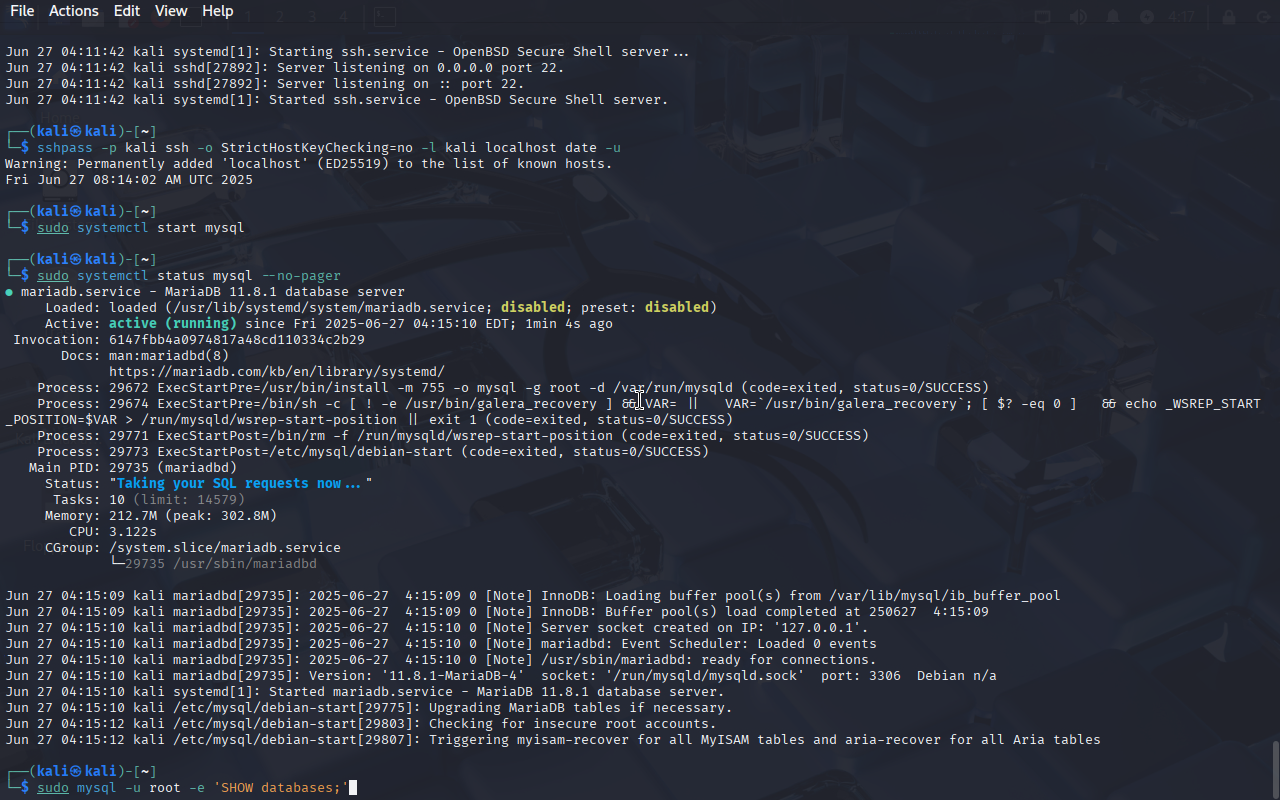The width and height of the screenshot is (1280, 800).
Task: Click the yellow 'disabled' preset text
Action: pyautogui.click(x=676, y=308)
